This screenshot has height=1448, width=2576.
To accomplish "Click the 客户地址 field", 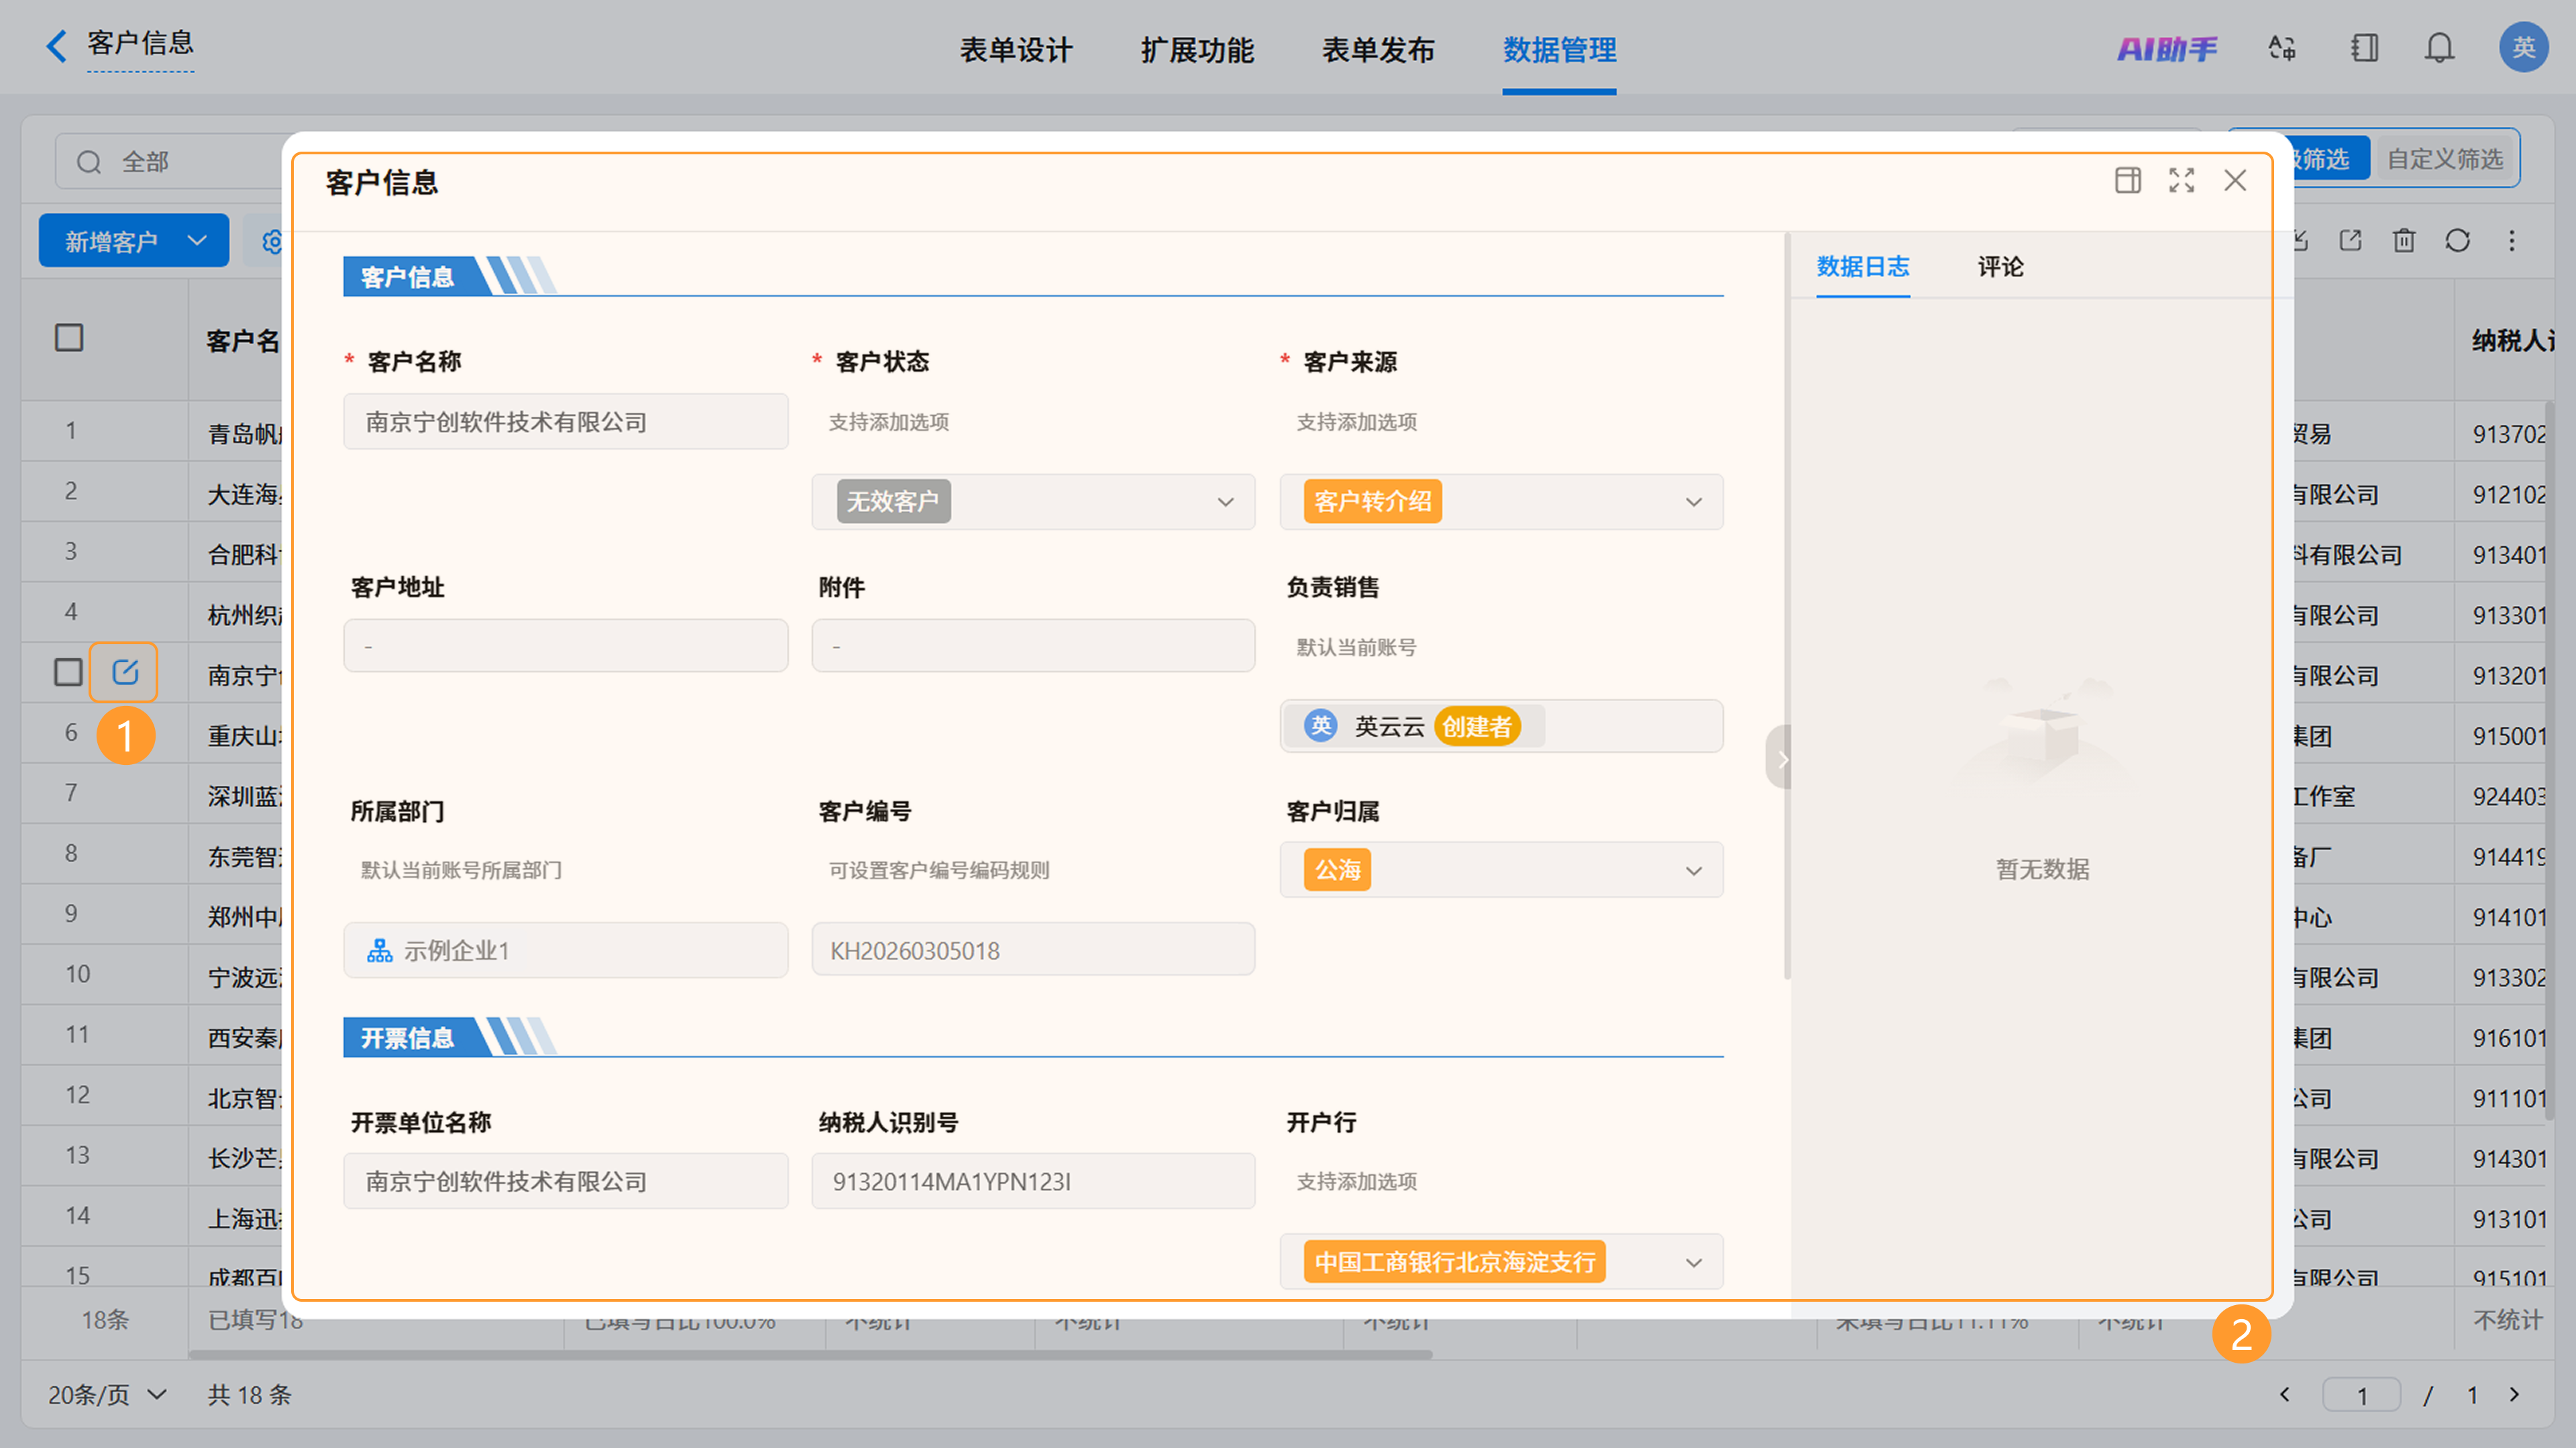I will [566, 646].
